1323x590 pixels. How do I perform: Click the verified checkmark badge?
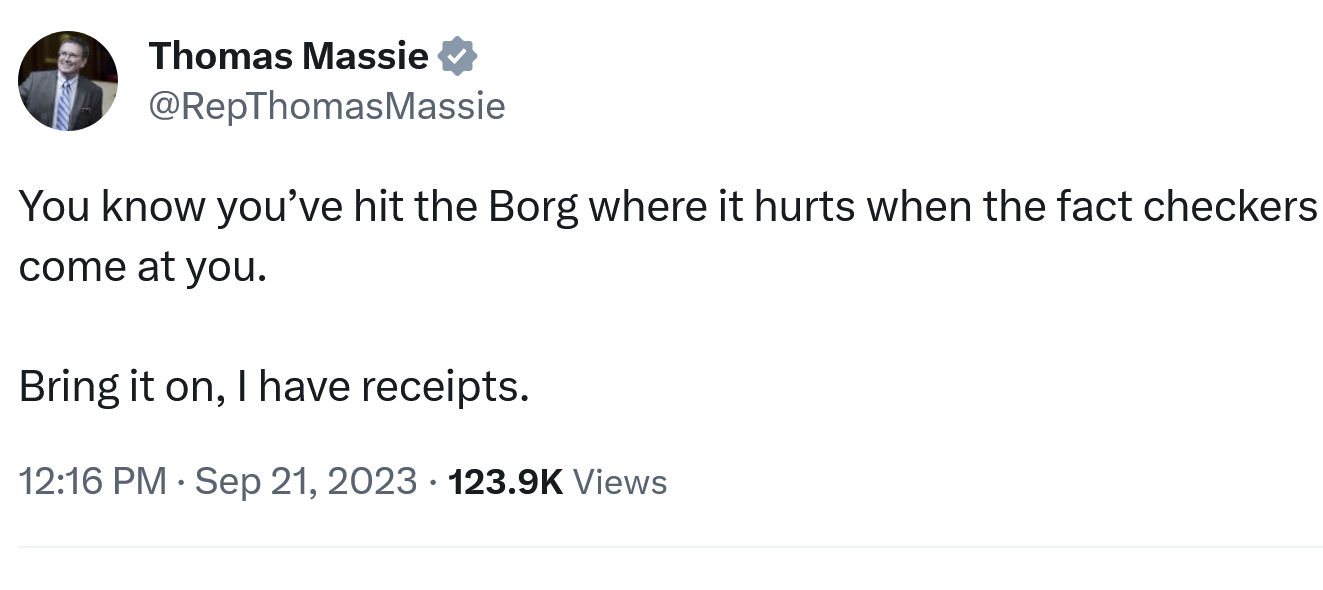click(458, 57)
